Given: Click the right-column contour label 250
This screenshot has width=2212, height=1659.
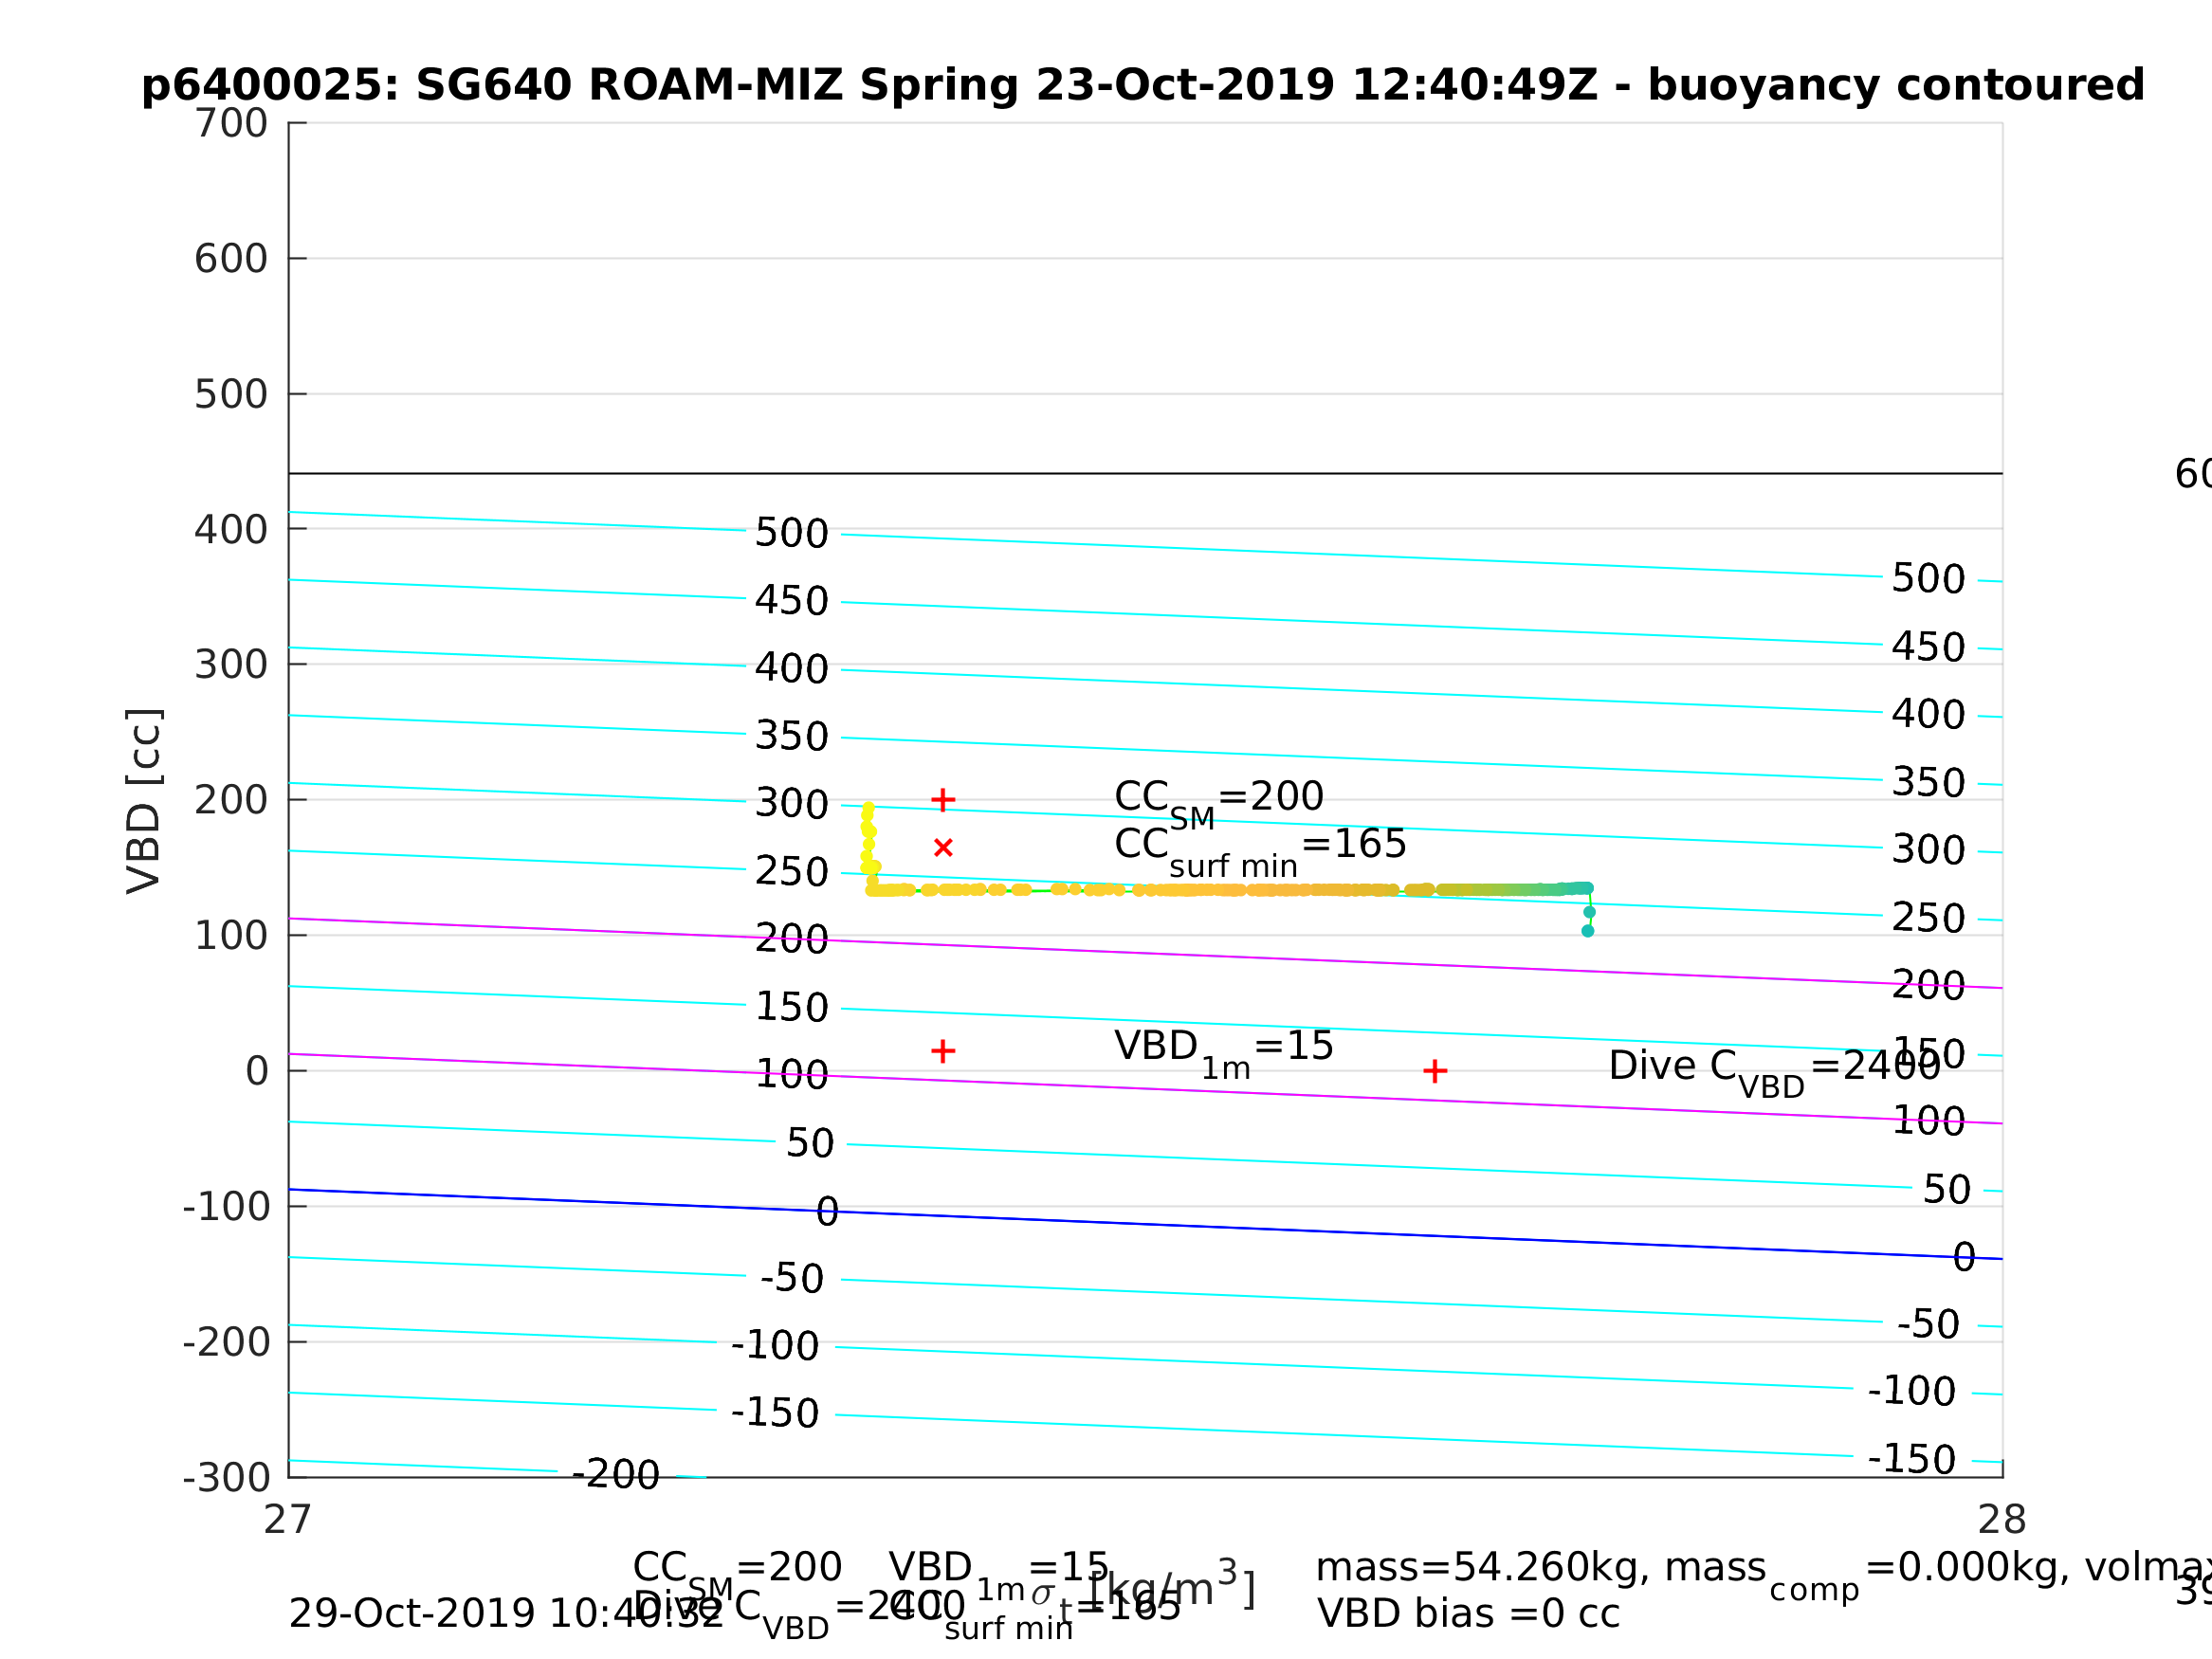Looking at the screenshot, I should (x=1929, y=918).
